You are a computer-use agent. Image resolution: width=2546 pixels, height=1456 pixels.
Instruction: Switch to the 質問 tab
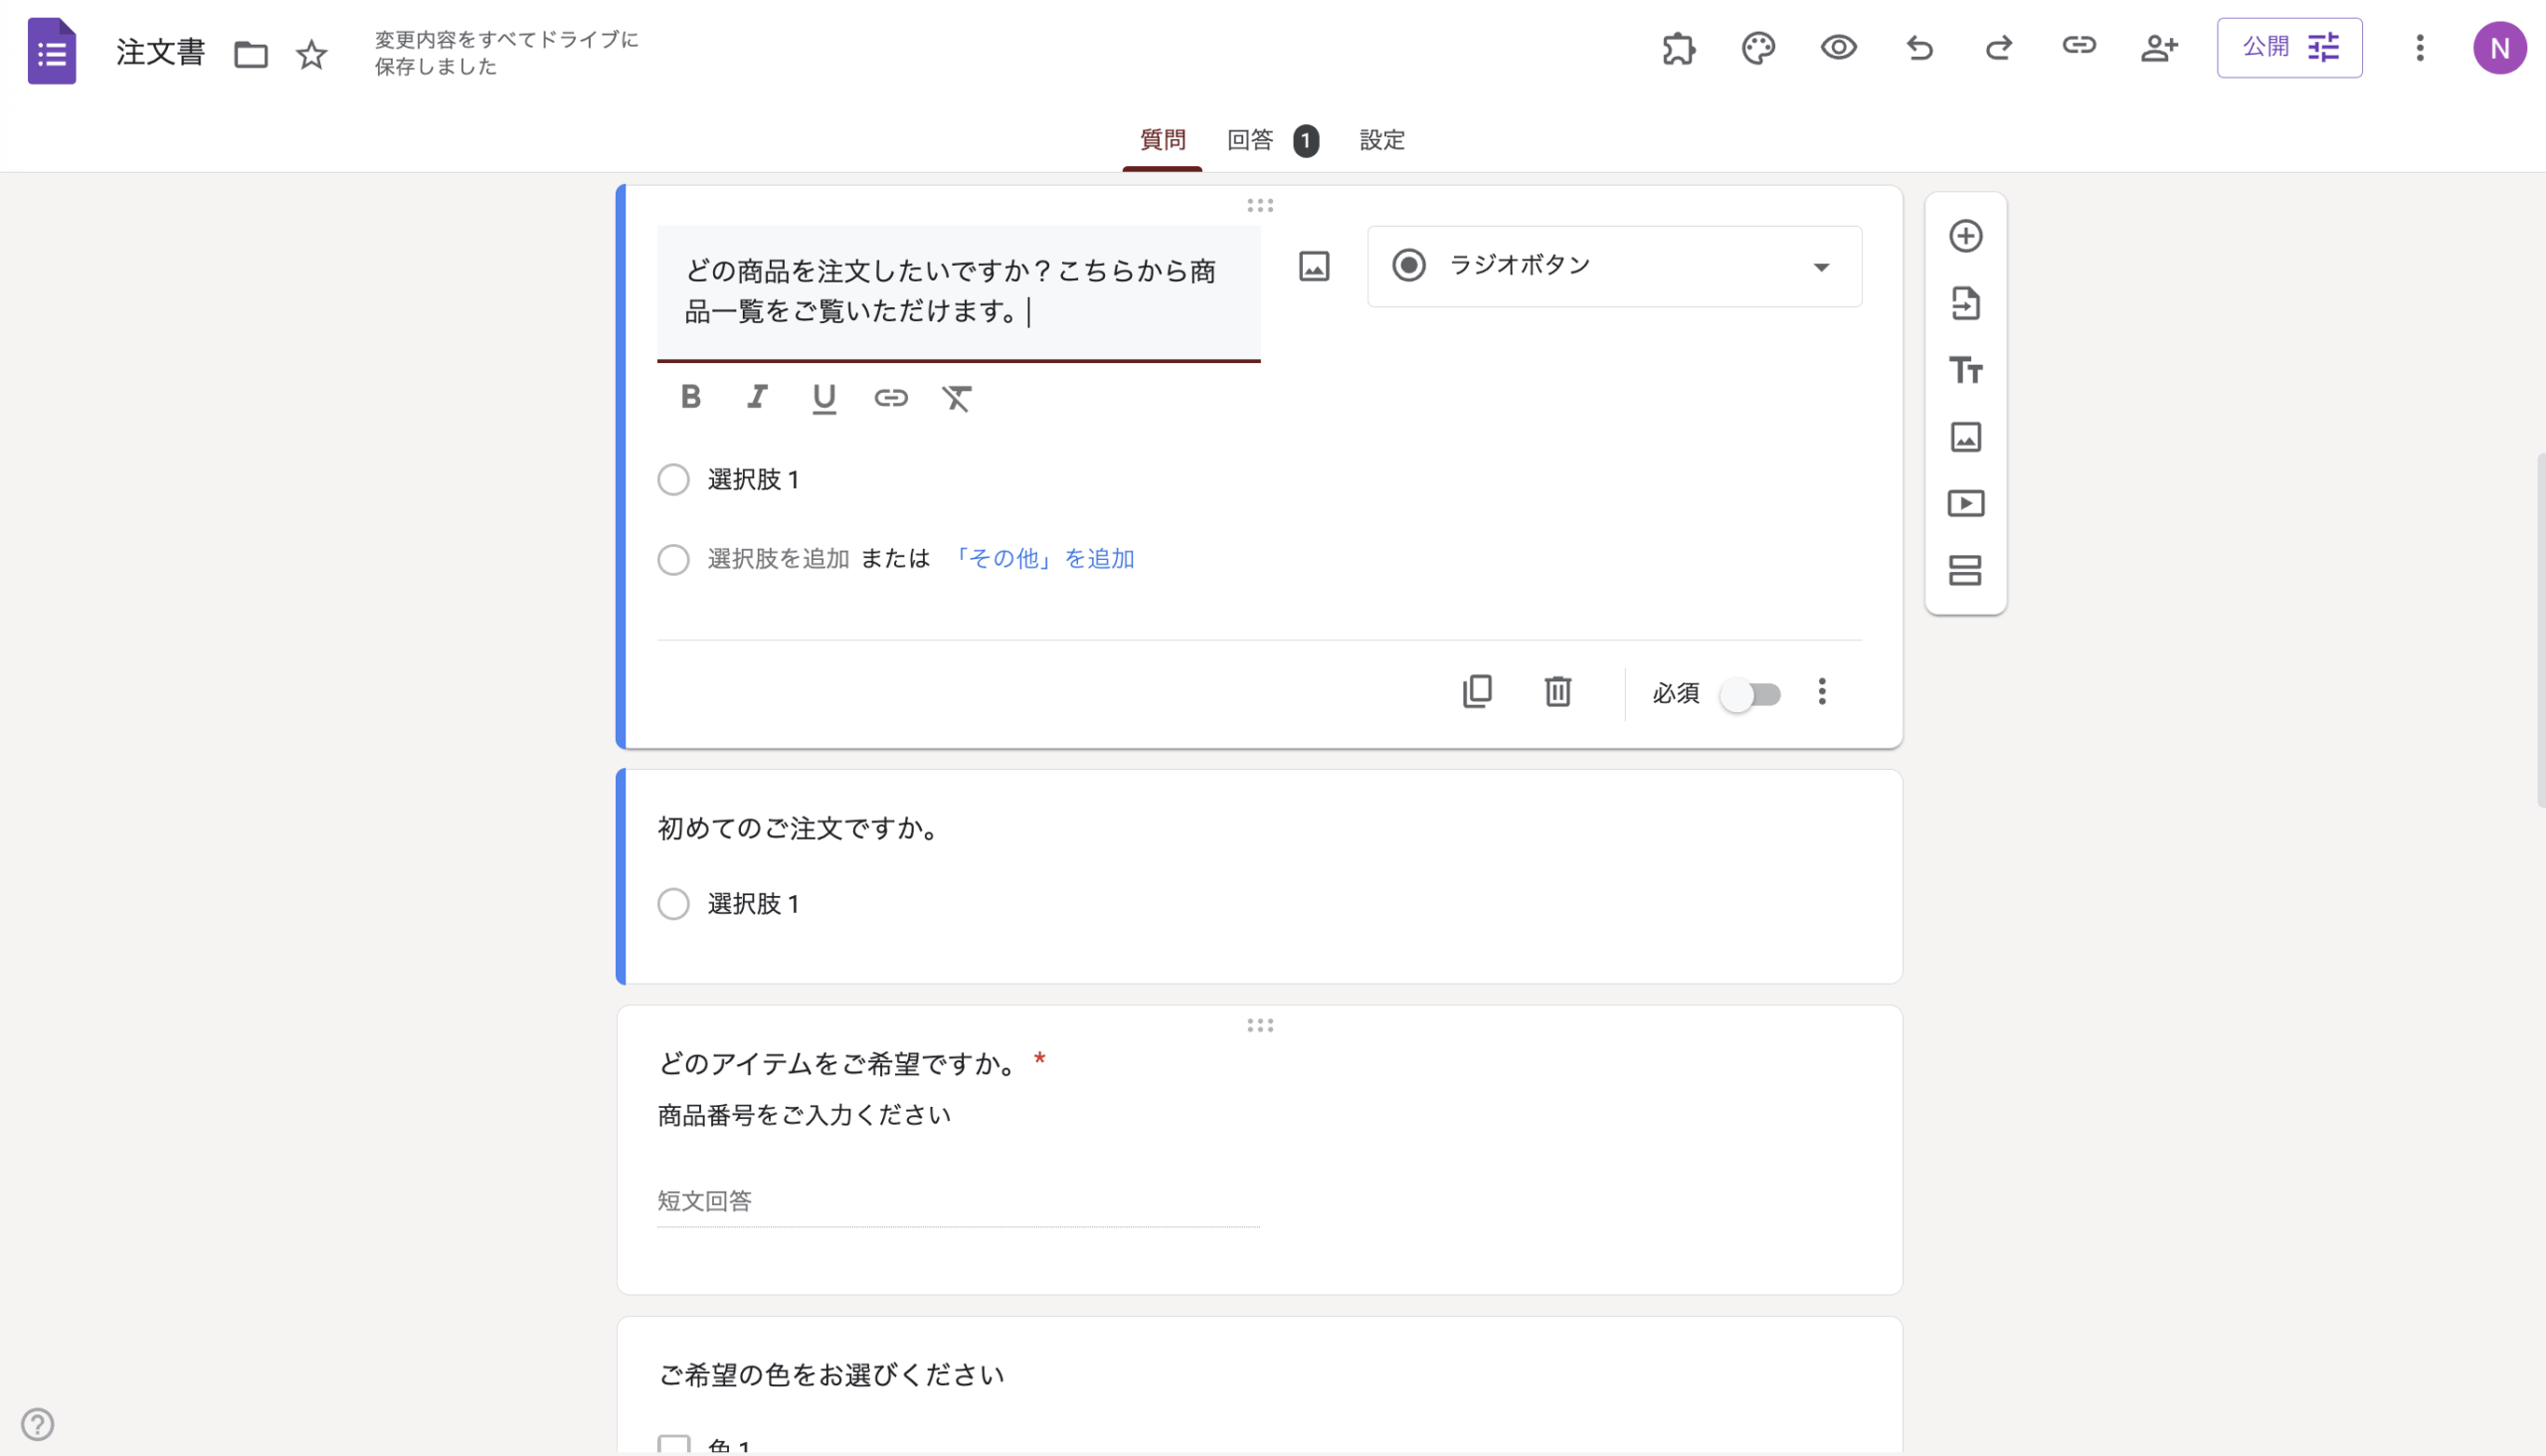click(1162, 140)
